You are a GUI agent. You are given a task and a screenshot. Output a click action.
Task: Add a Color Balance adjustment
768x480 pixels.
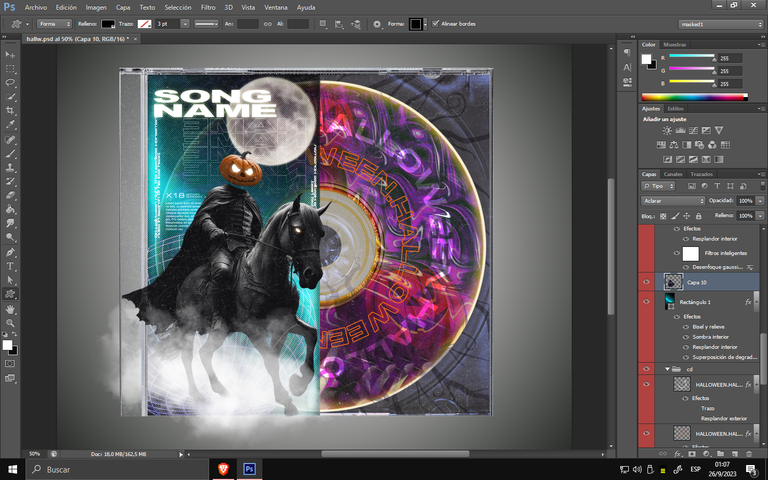click(x=673, y=145)
